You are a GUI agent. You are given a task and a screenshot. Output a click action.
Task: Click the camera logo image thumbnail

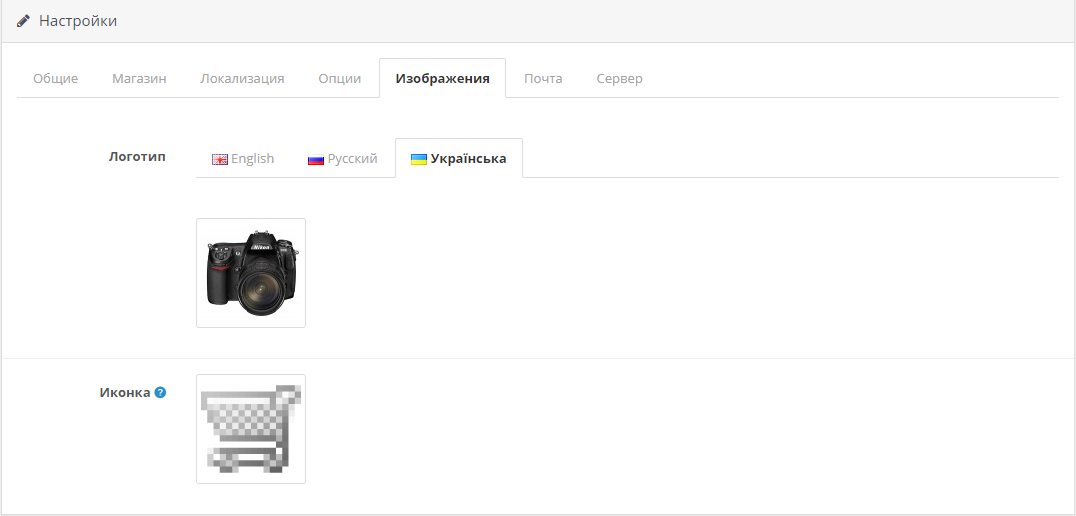[251, 273]
